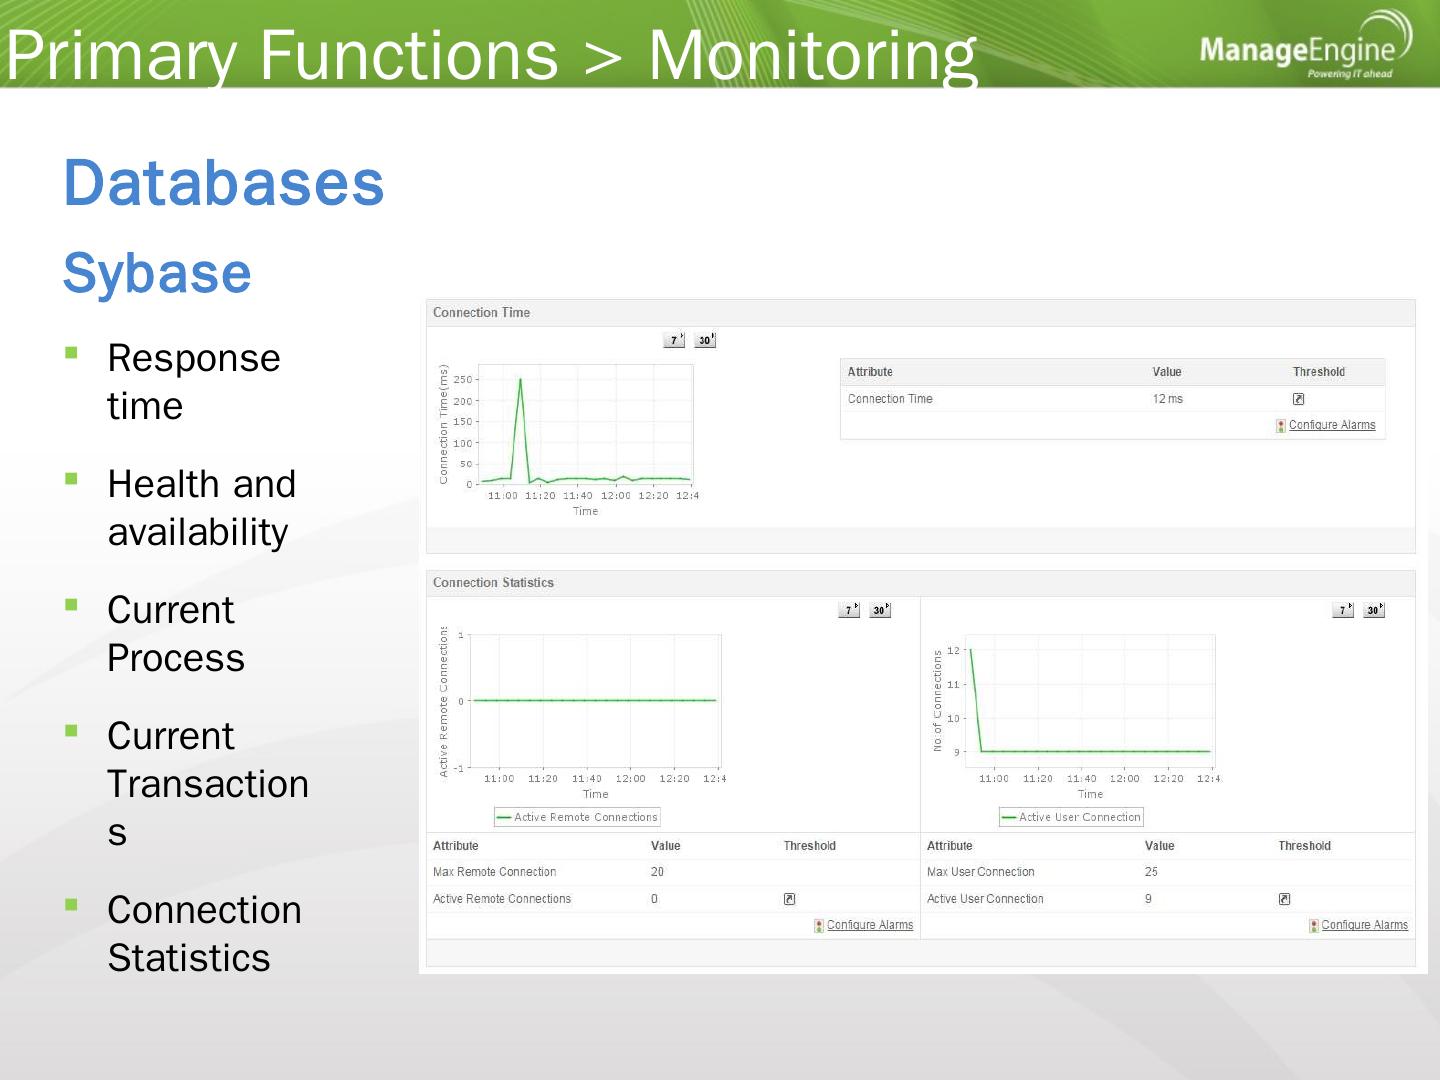Click the 'Active Remote Connections' chart legend
Screen dimensions: 1440x1080
click(x=577, y=817)
